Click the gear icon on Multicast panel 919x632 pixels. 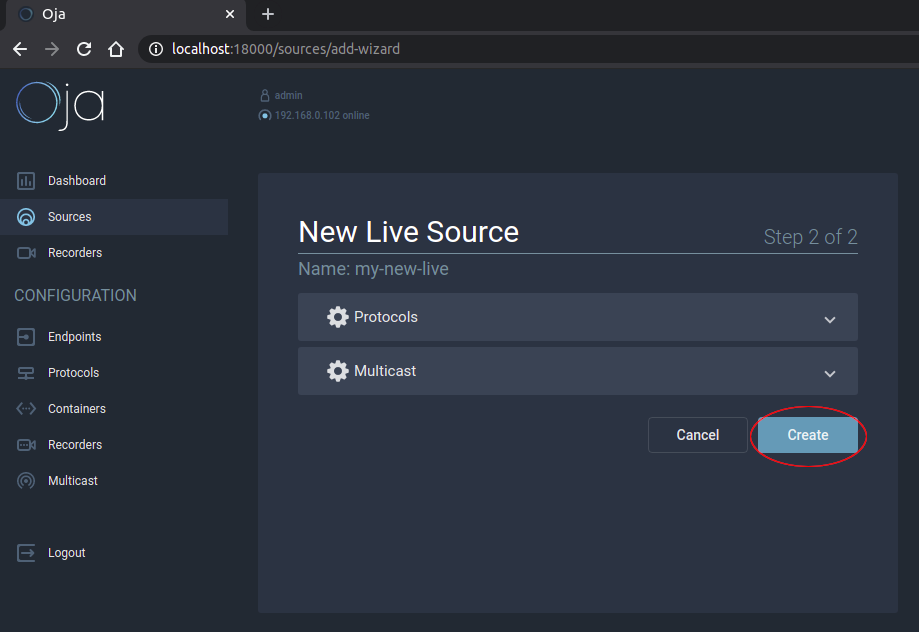[x=338, y=371]
